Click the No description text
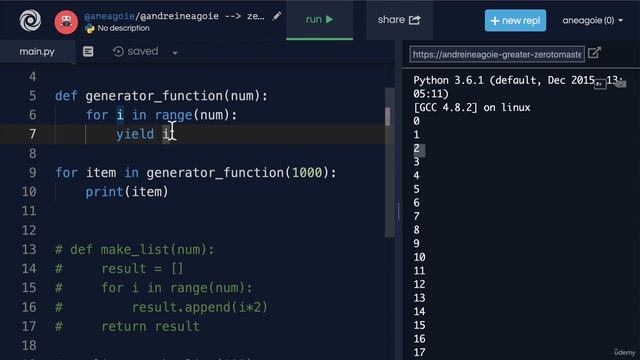 pos(123,29)
